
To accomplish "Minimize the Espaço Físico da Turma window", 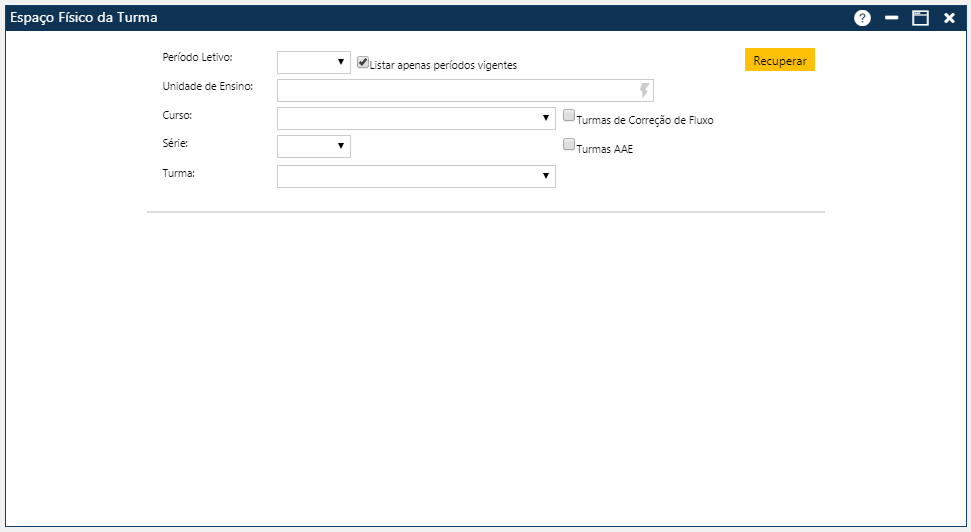I will 892,18.
